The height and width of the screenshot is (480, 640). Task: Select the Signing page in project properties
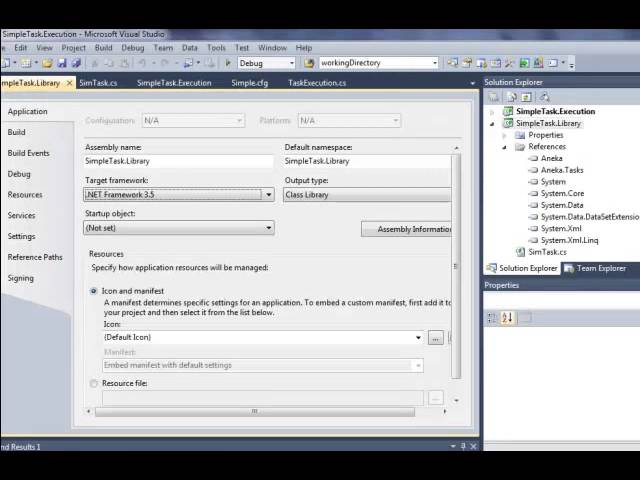(20, 278)
